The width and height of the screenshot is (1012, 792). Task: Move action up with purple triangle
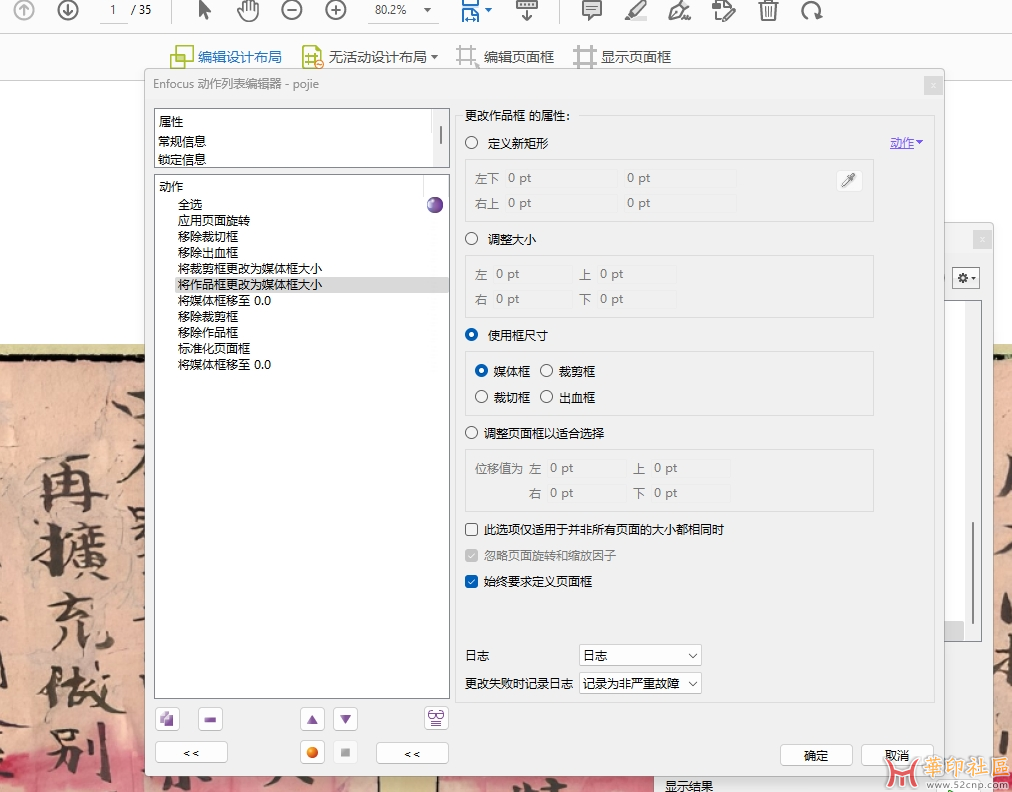point(312,718)
